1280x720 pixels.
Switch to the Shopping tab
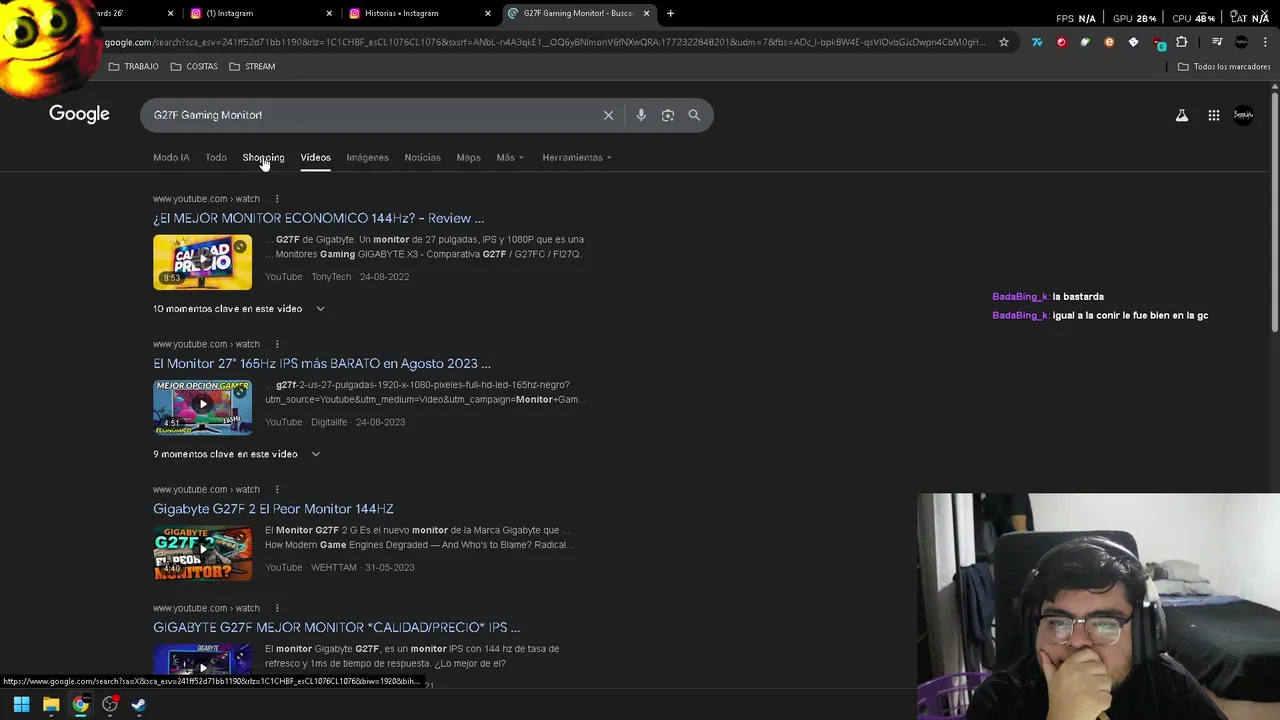[263, 157]
